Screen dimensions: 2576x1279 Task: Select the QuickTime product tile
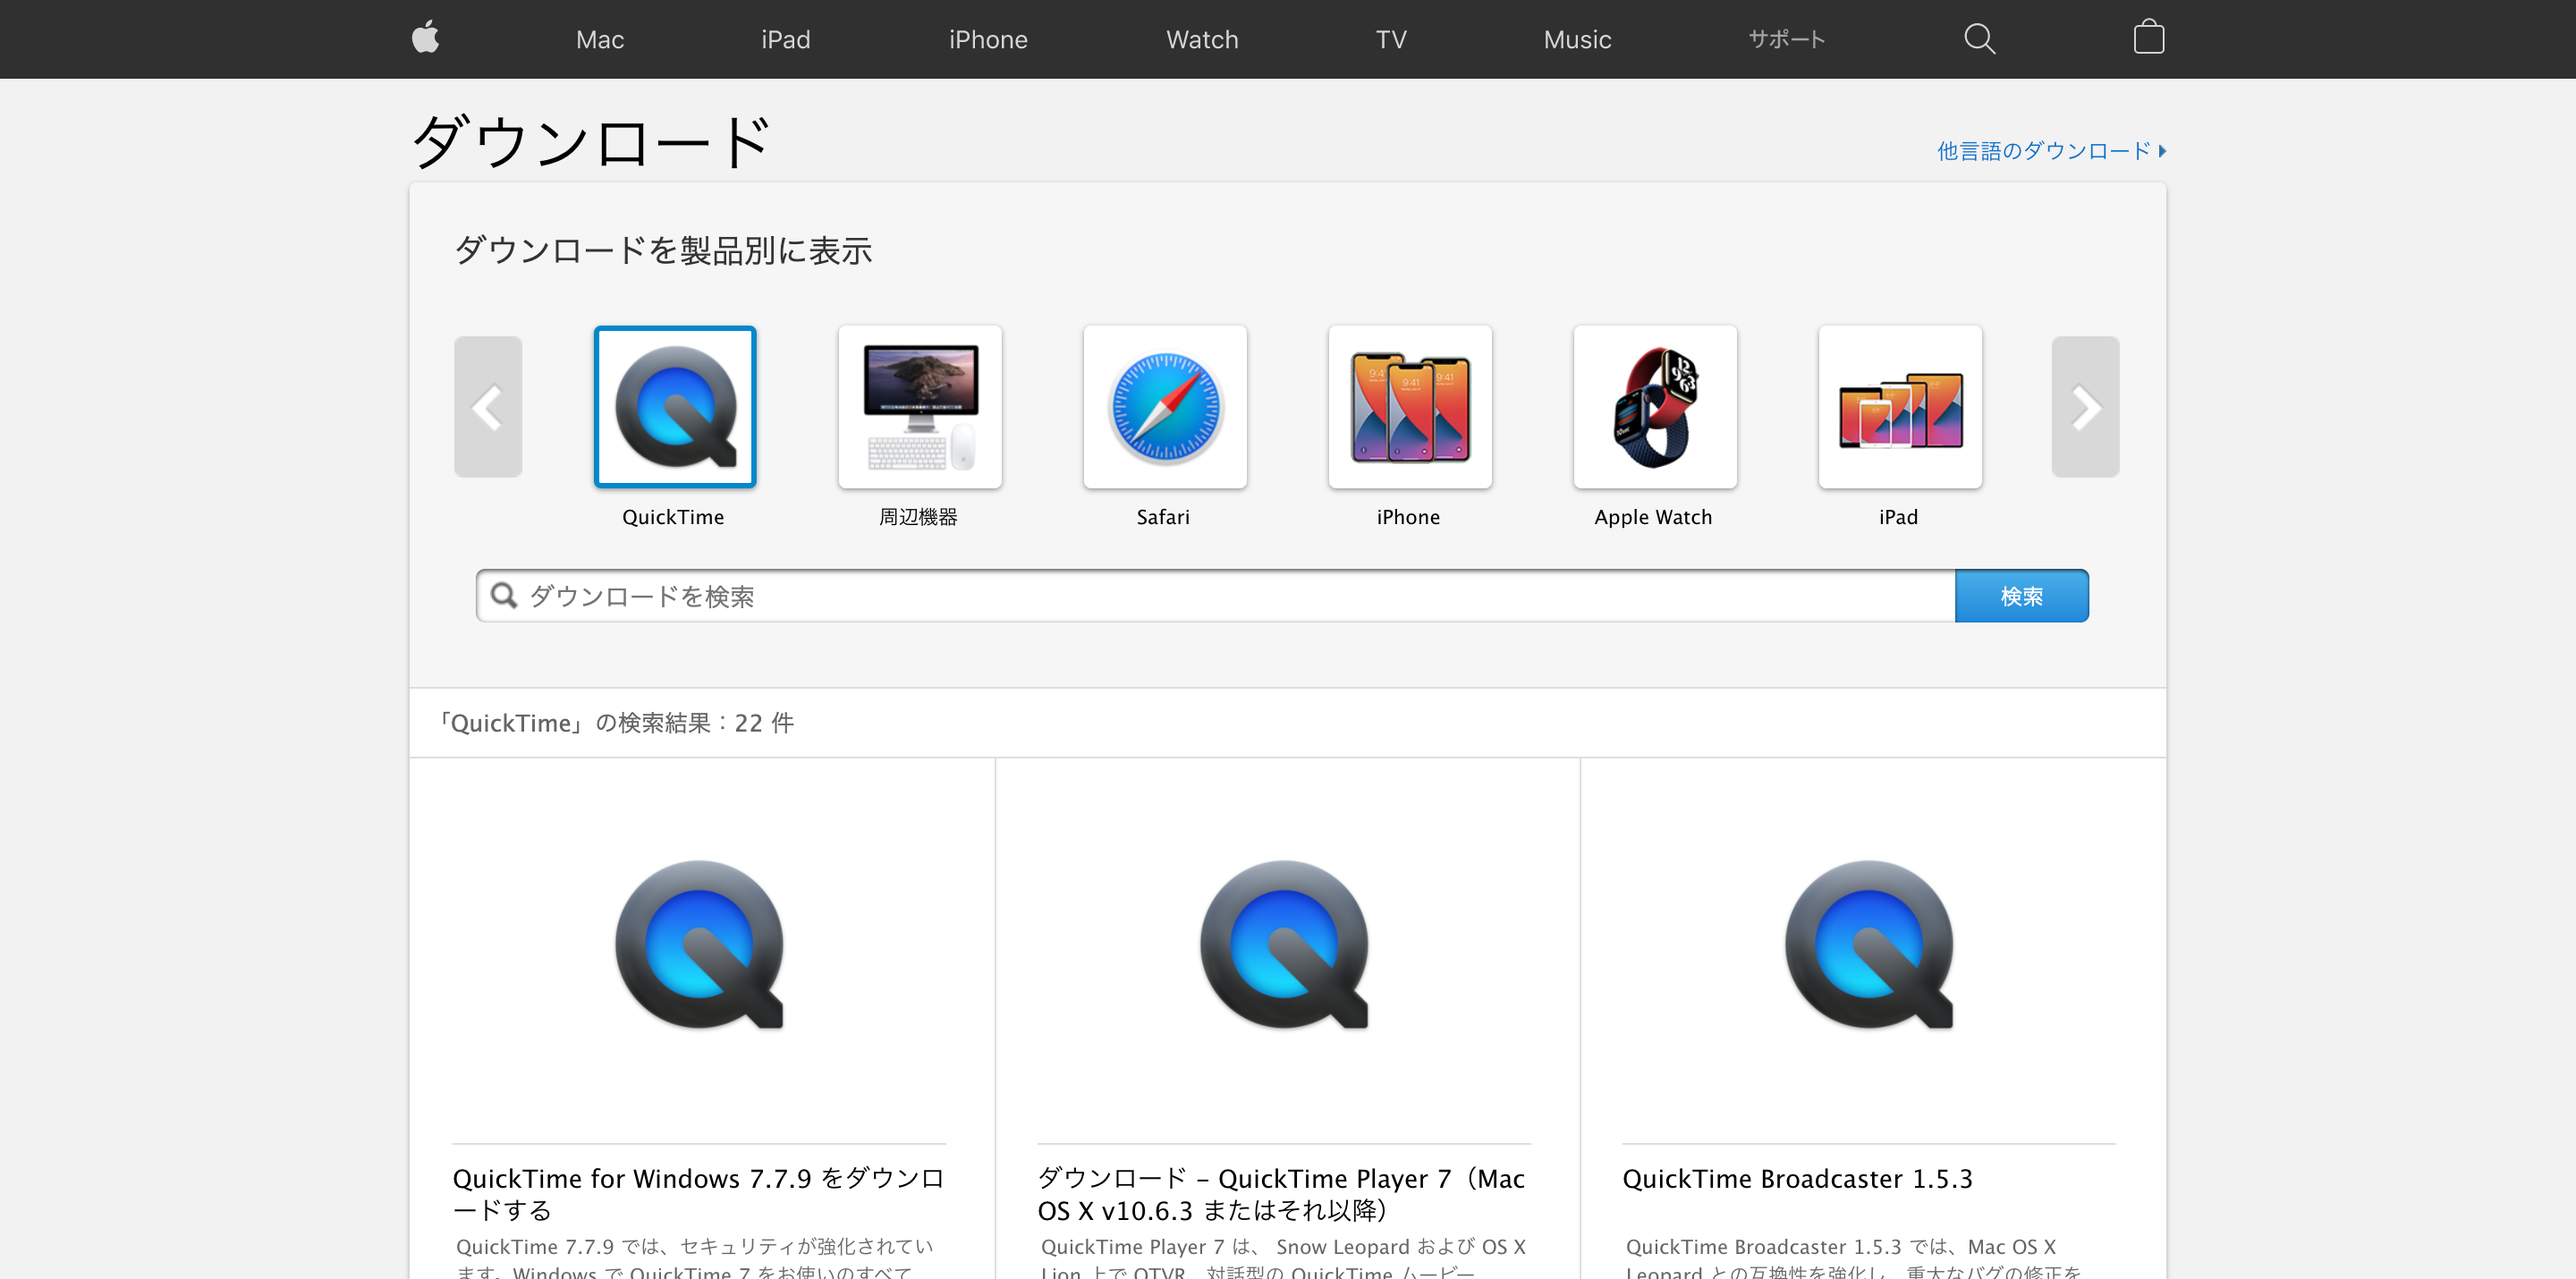[x=675, y=407]
